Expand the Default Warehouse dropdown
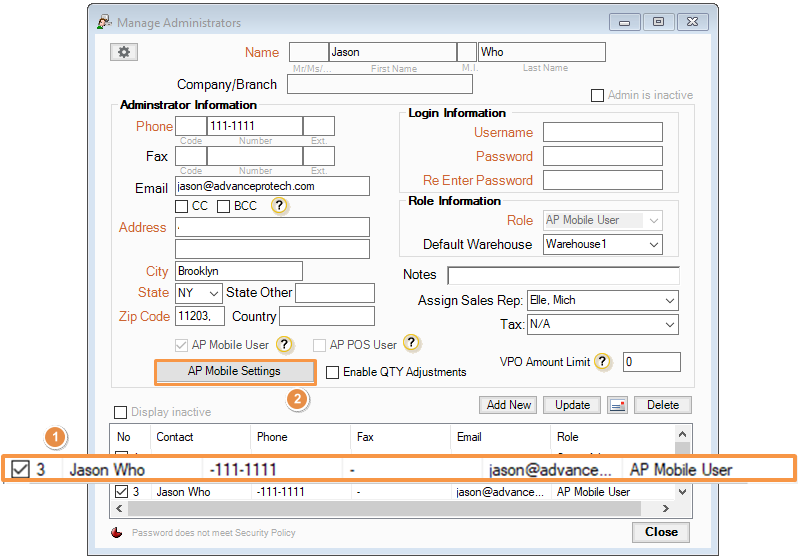799x560 pixels. pyautogui.click(x=653, y=244)
